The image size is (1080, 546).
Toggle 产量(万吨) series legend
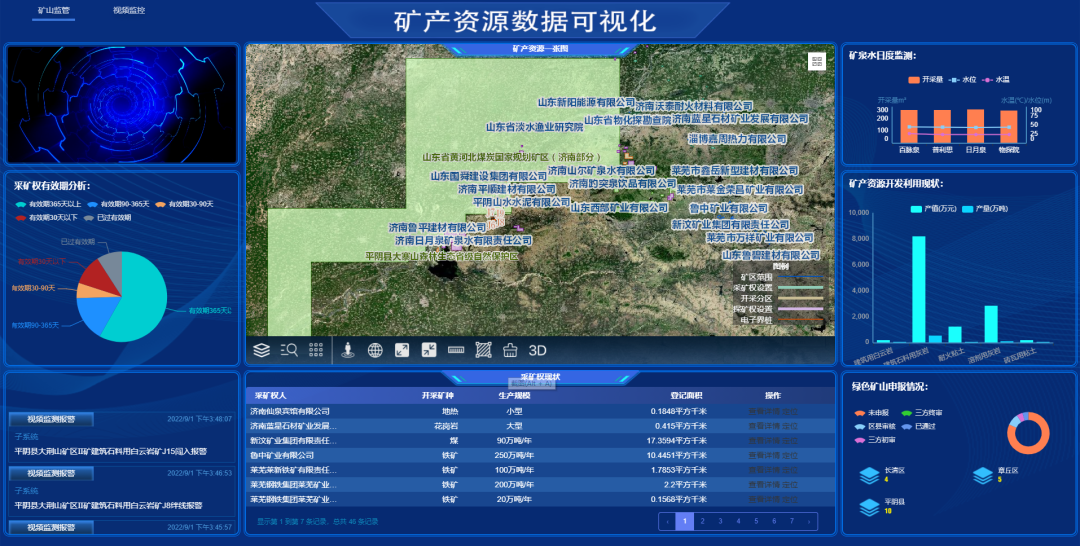984,209
